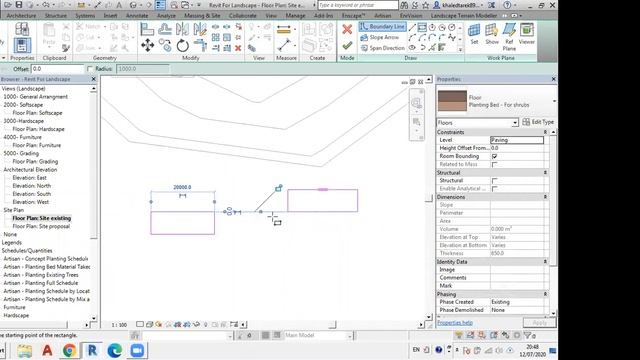This screenshot has height=360, width=640.
Task: Open the Structure ribbon tab
Action: tap(56, 16)
